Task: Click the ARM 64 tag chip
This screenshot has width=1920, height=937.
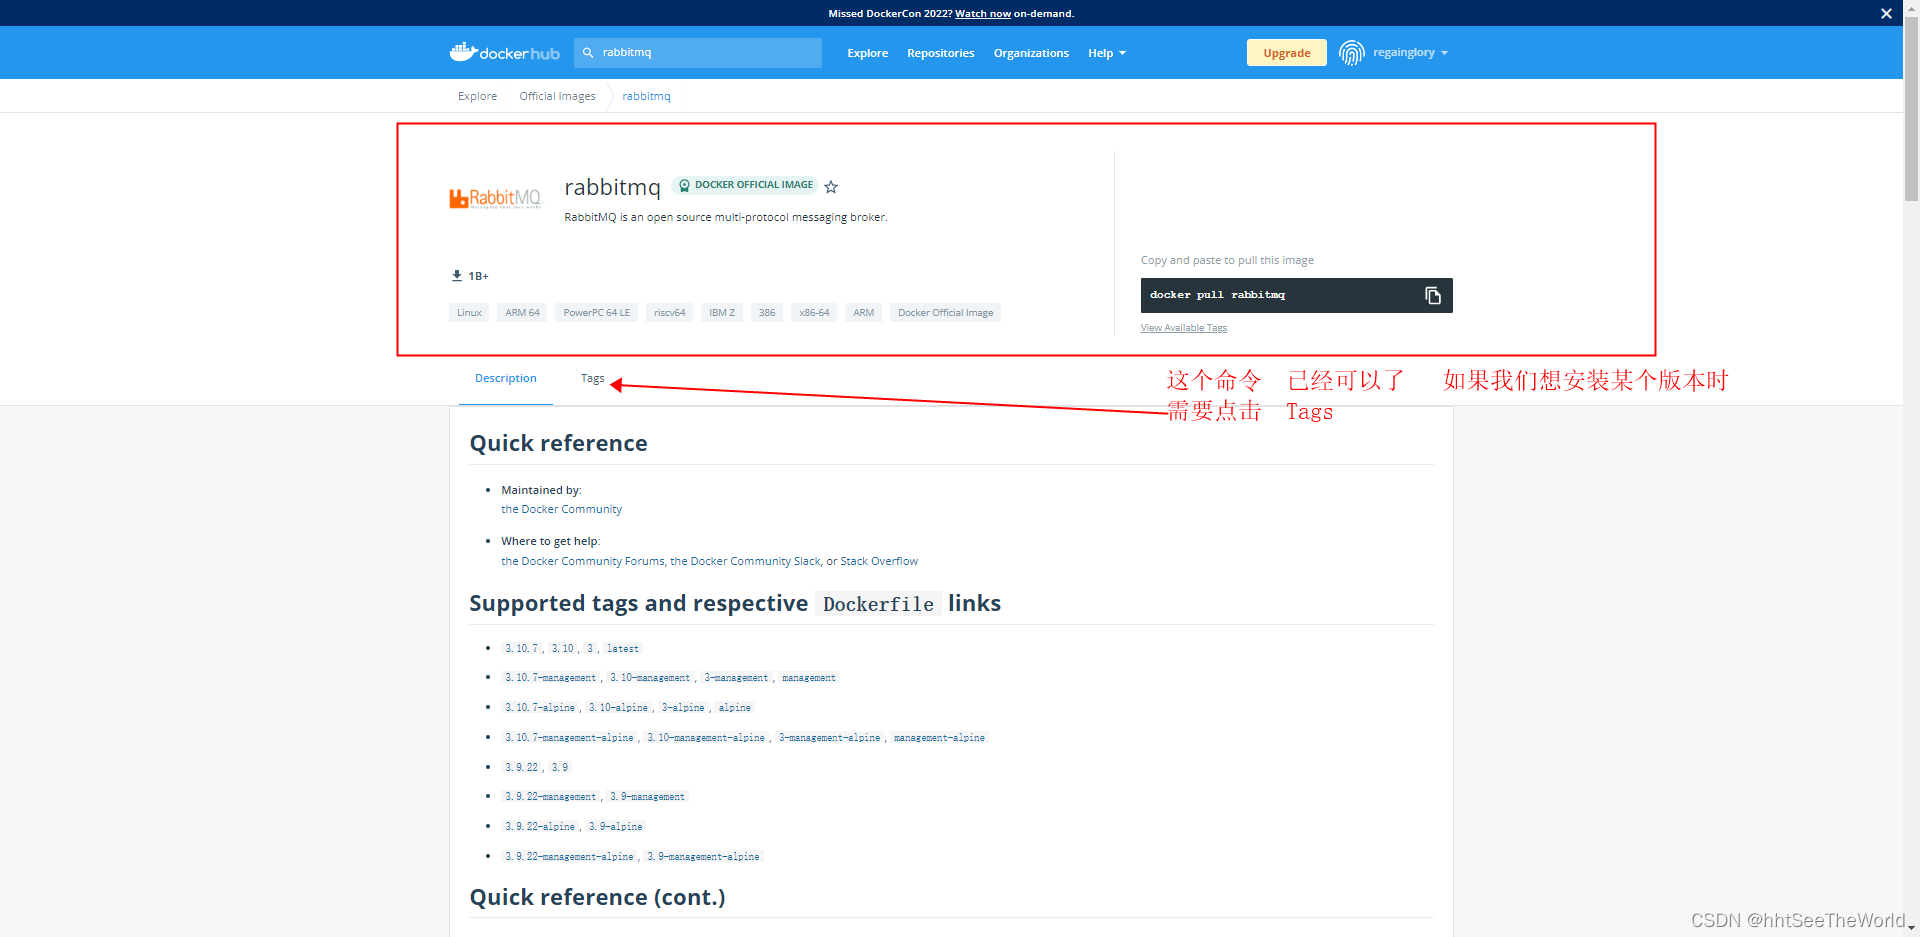Action: (522, 313)
